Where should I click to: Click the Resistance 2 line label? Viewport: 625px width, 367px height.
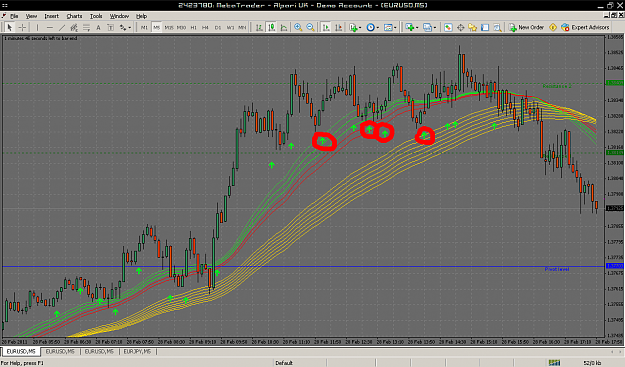[557, 86]
